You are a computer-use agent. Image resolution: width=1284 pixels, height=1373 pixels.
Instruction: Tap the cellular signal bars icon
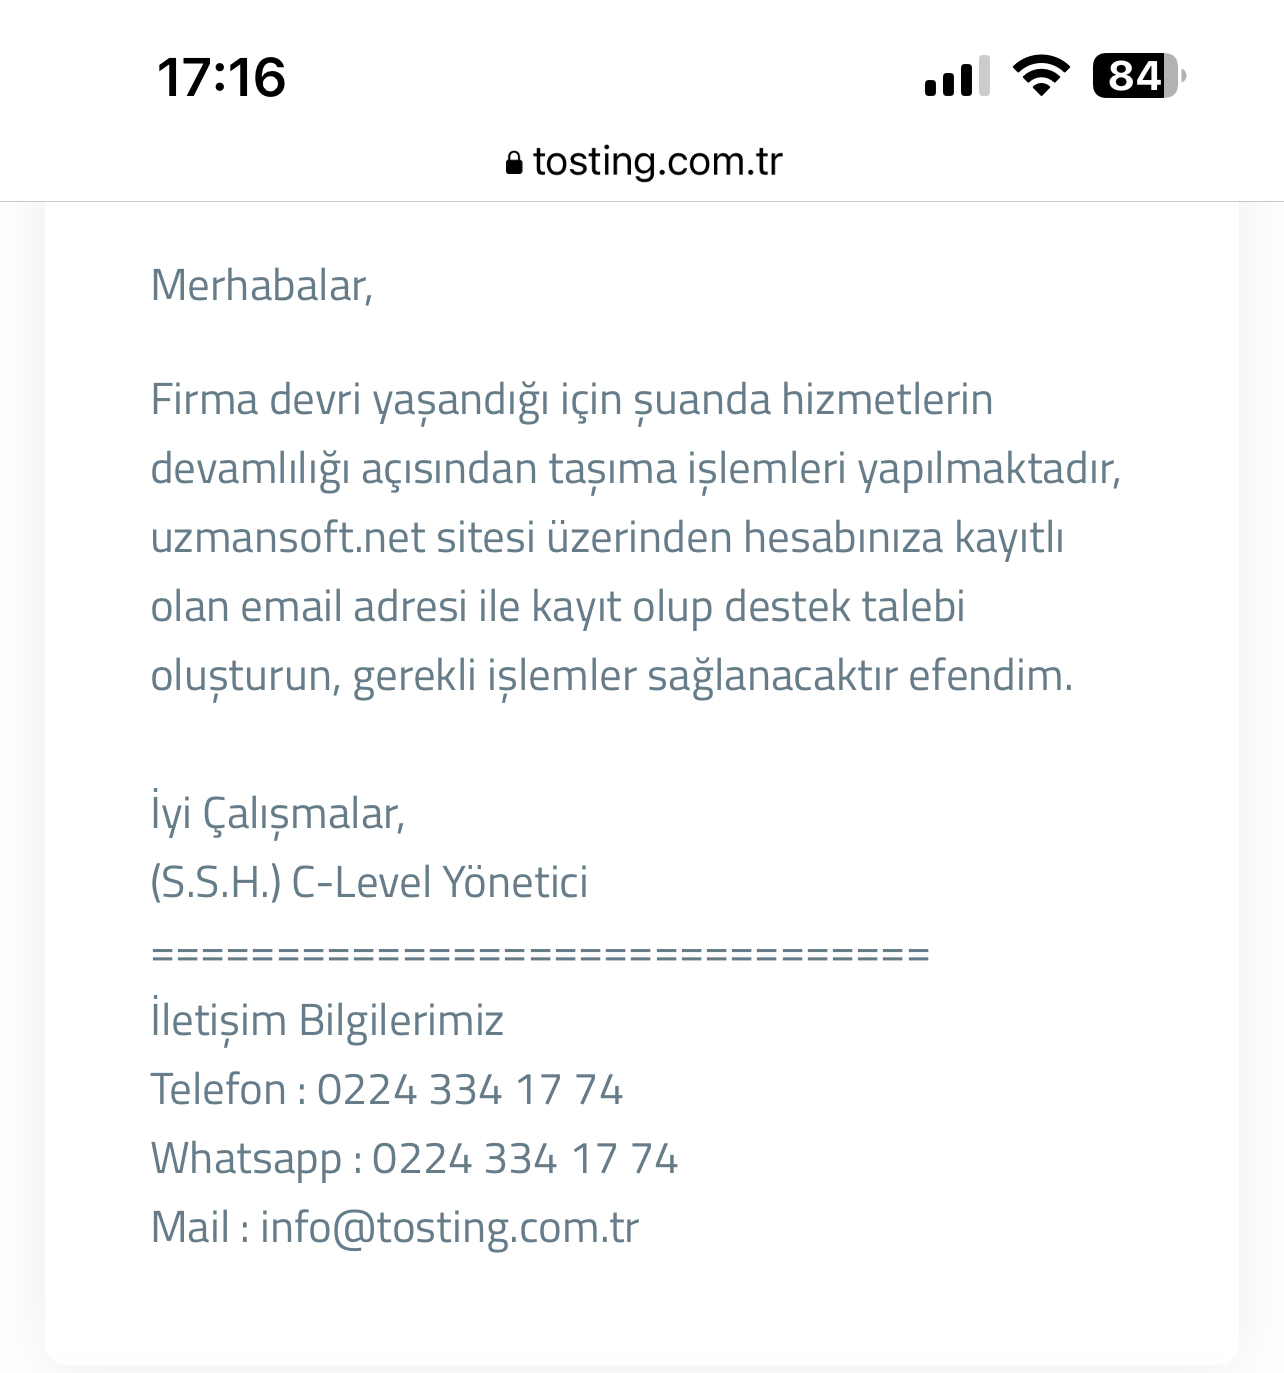957,77
